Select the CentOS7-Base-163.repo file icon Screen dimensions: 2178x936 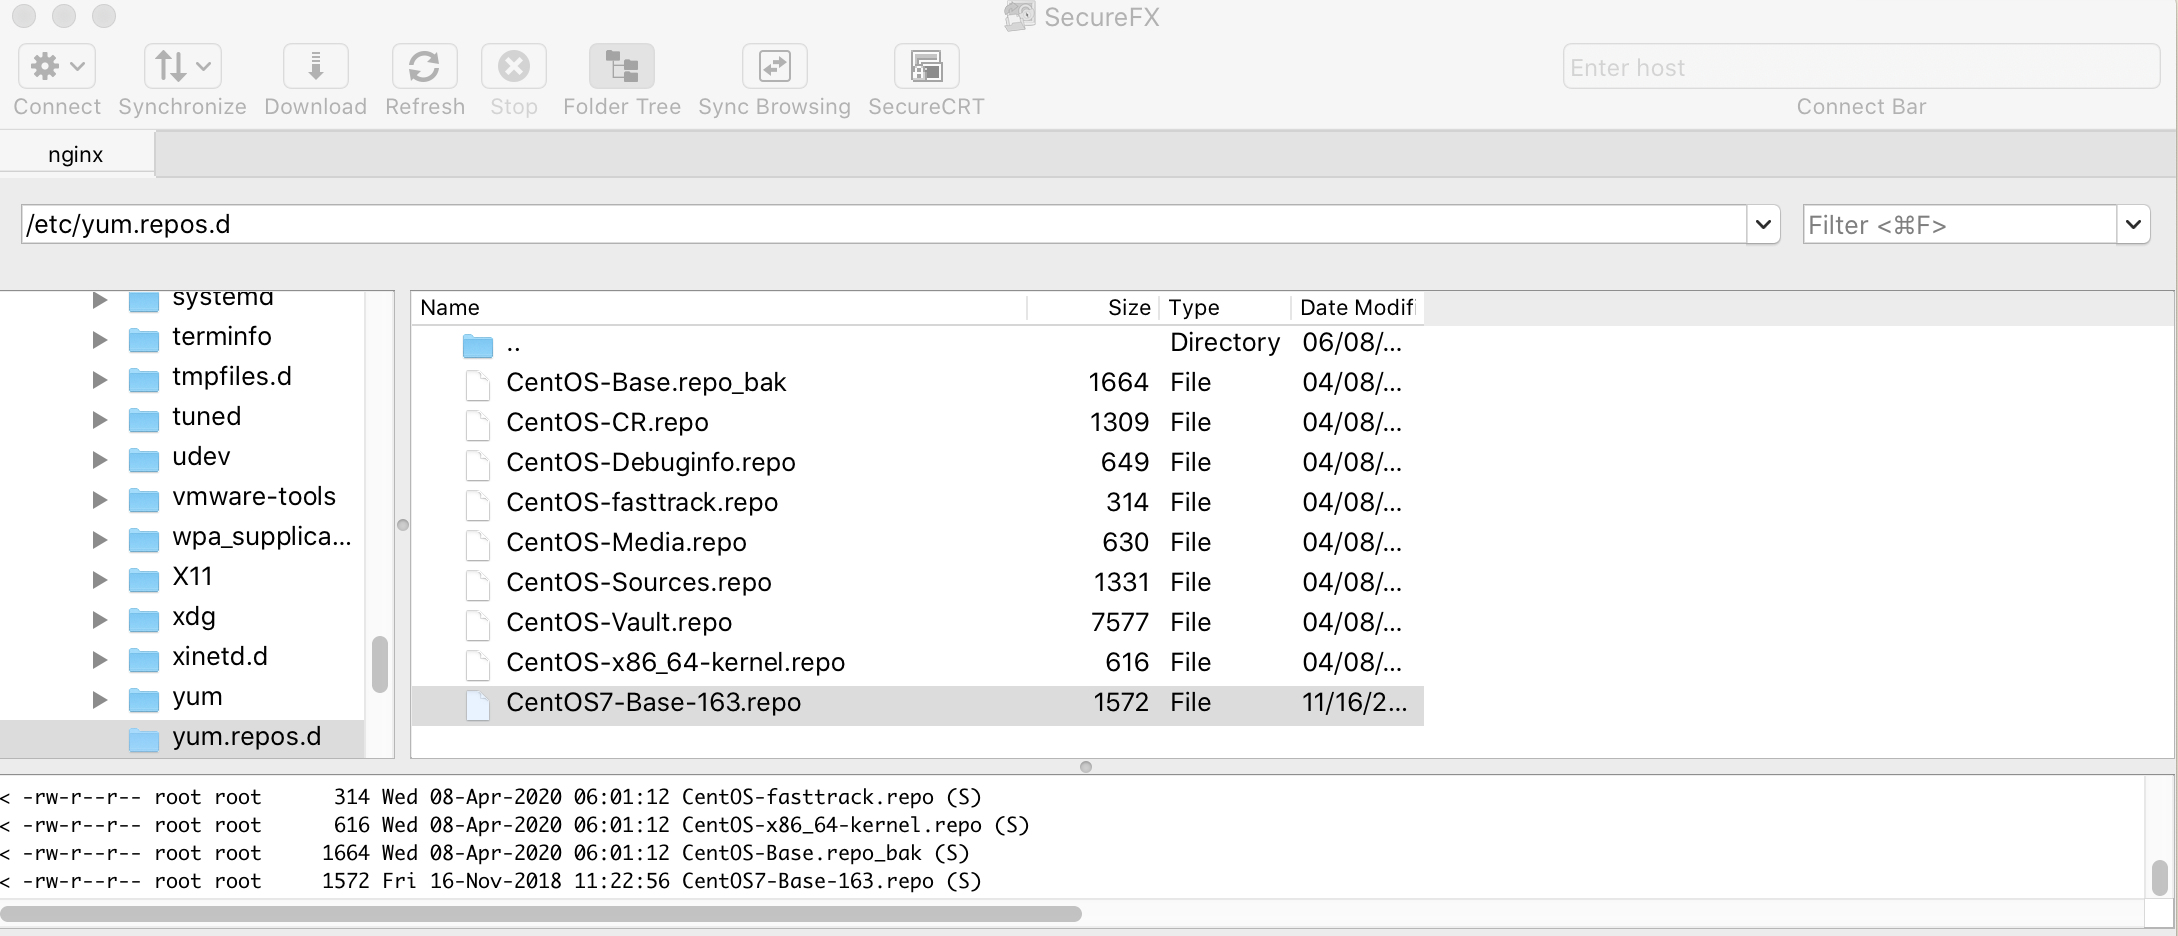click(478, 705)
